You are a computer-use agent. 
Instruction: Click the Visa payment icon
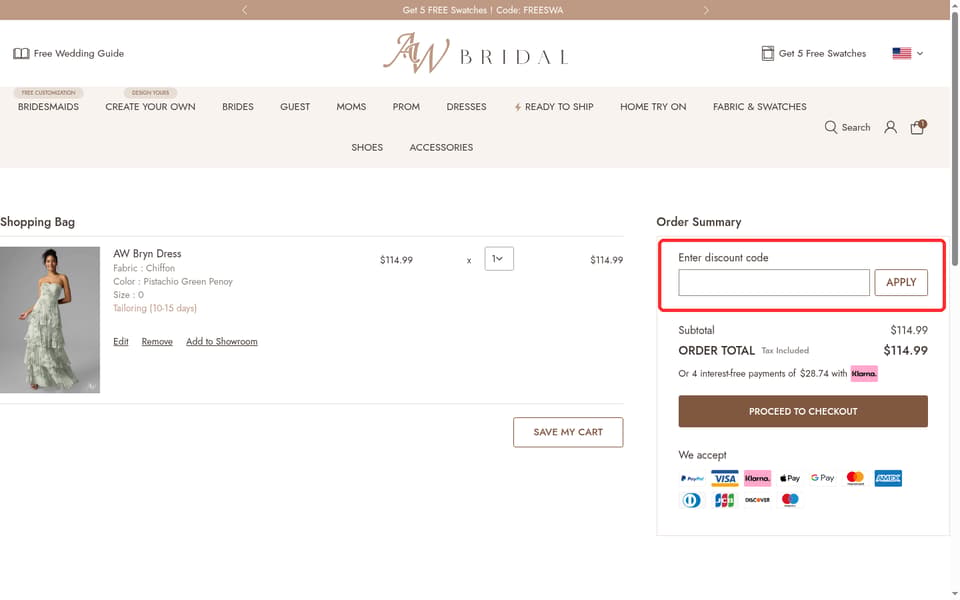coord(725,478)
